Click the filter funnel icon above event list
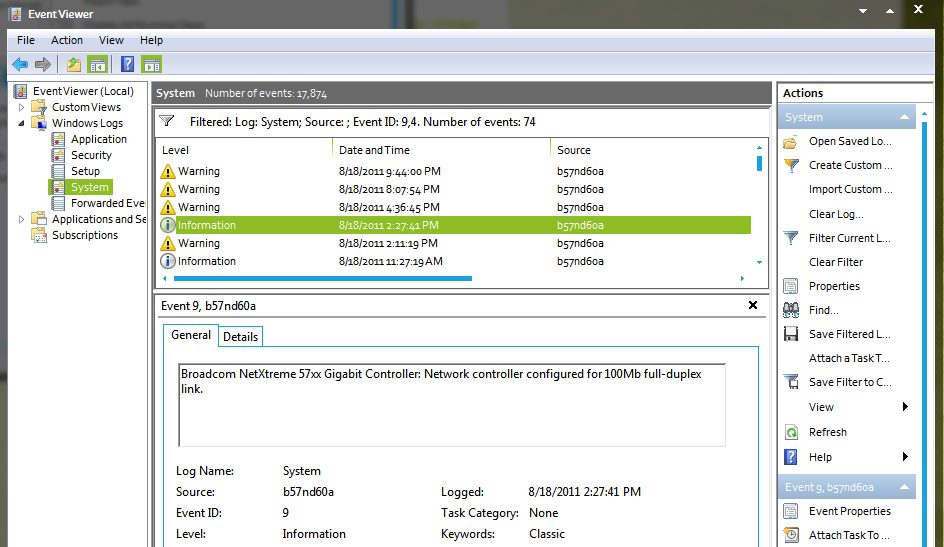The width and height of the screenshot is (944, 547). click(x=167, y=121)
